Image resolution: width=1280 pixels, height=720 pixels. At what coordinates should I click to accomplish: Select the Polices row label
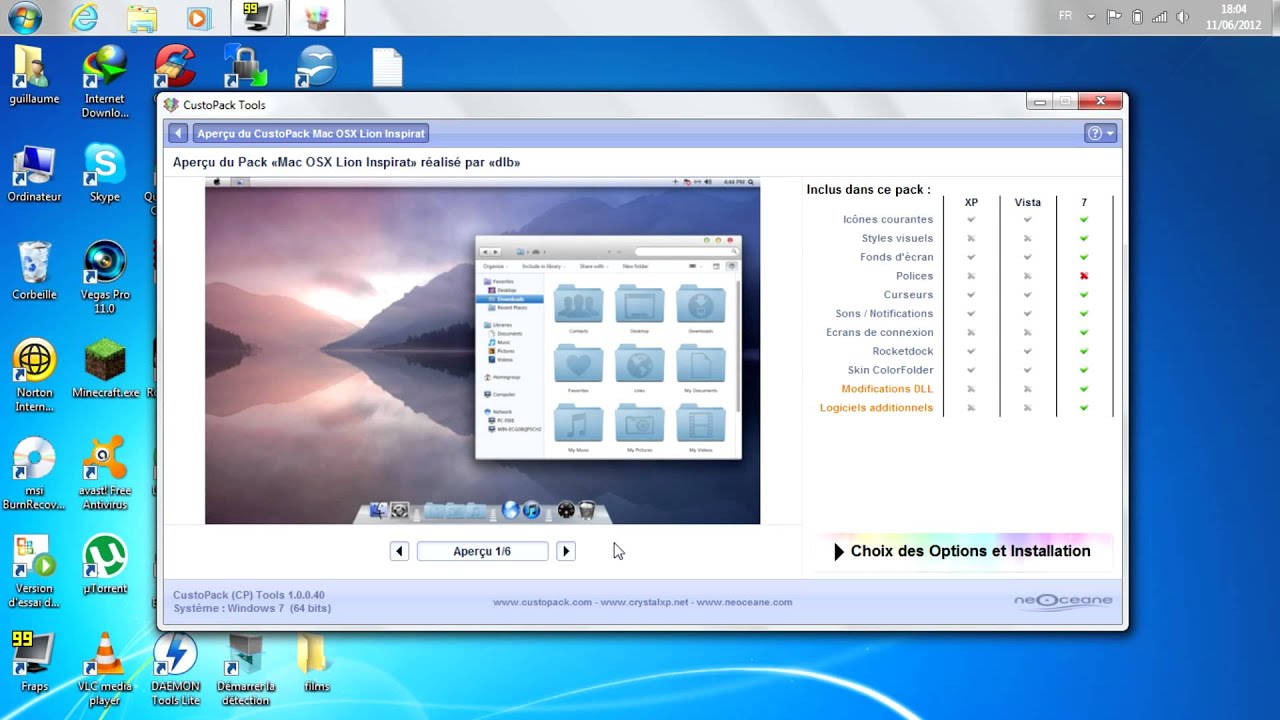pyautogui.click(x=914, y=276)
